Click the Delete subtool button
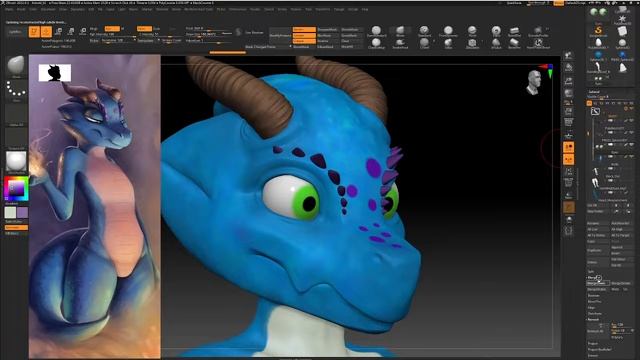 point(598,262)
